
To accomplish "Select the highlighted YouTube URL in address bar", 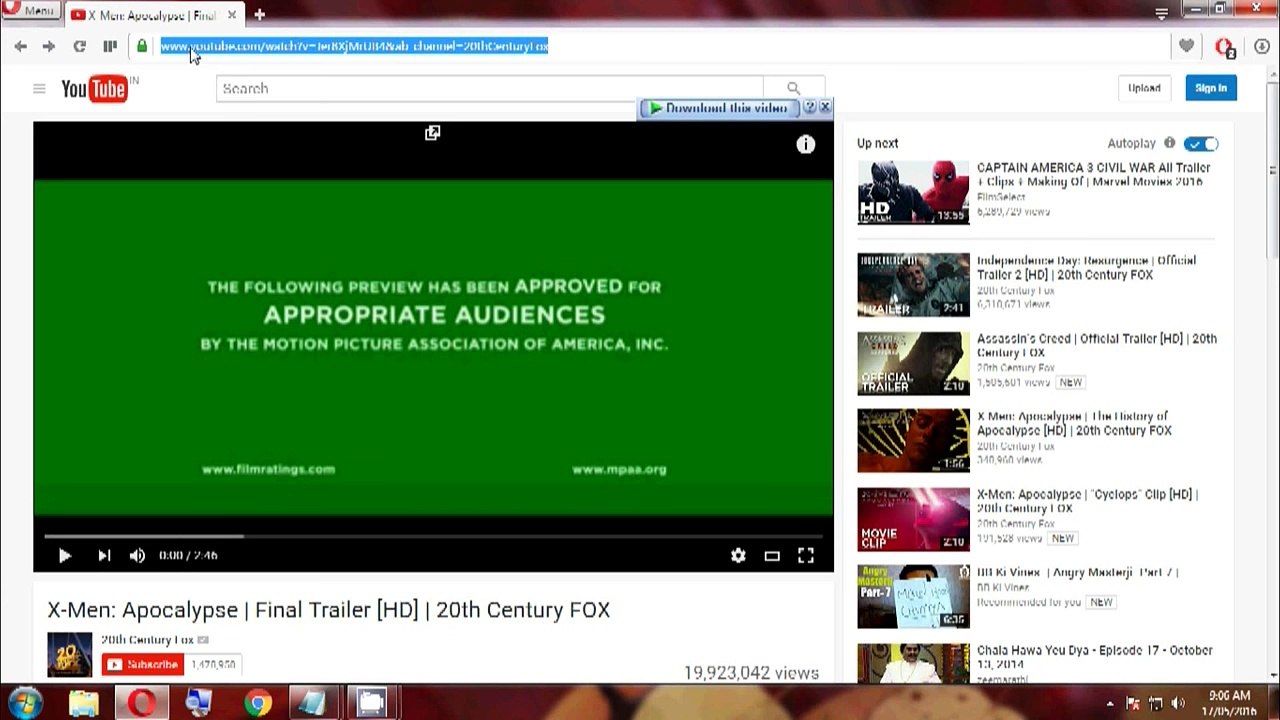I will (354, 46).
